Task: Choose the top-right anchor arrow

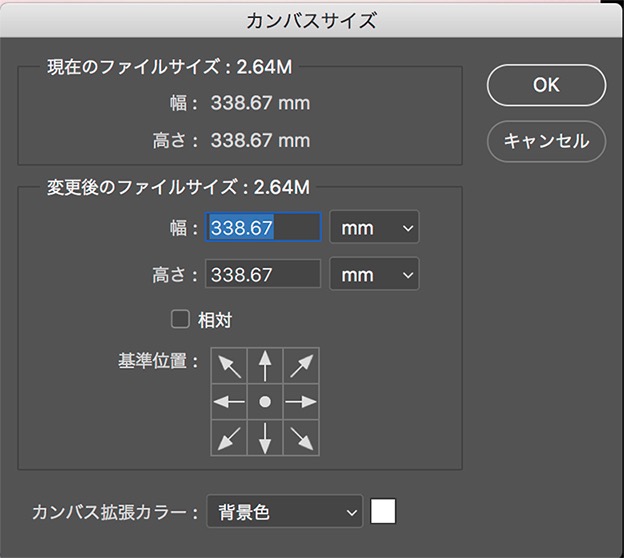Action: (x=301, y=366)
